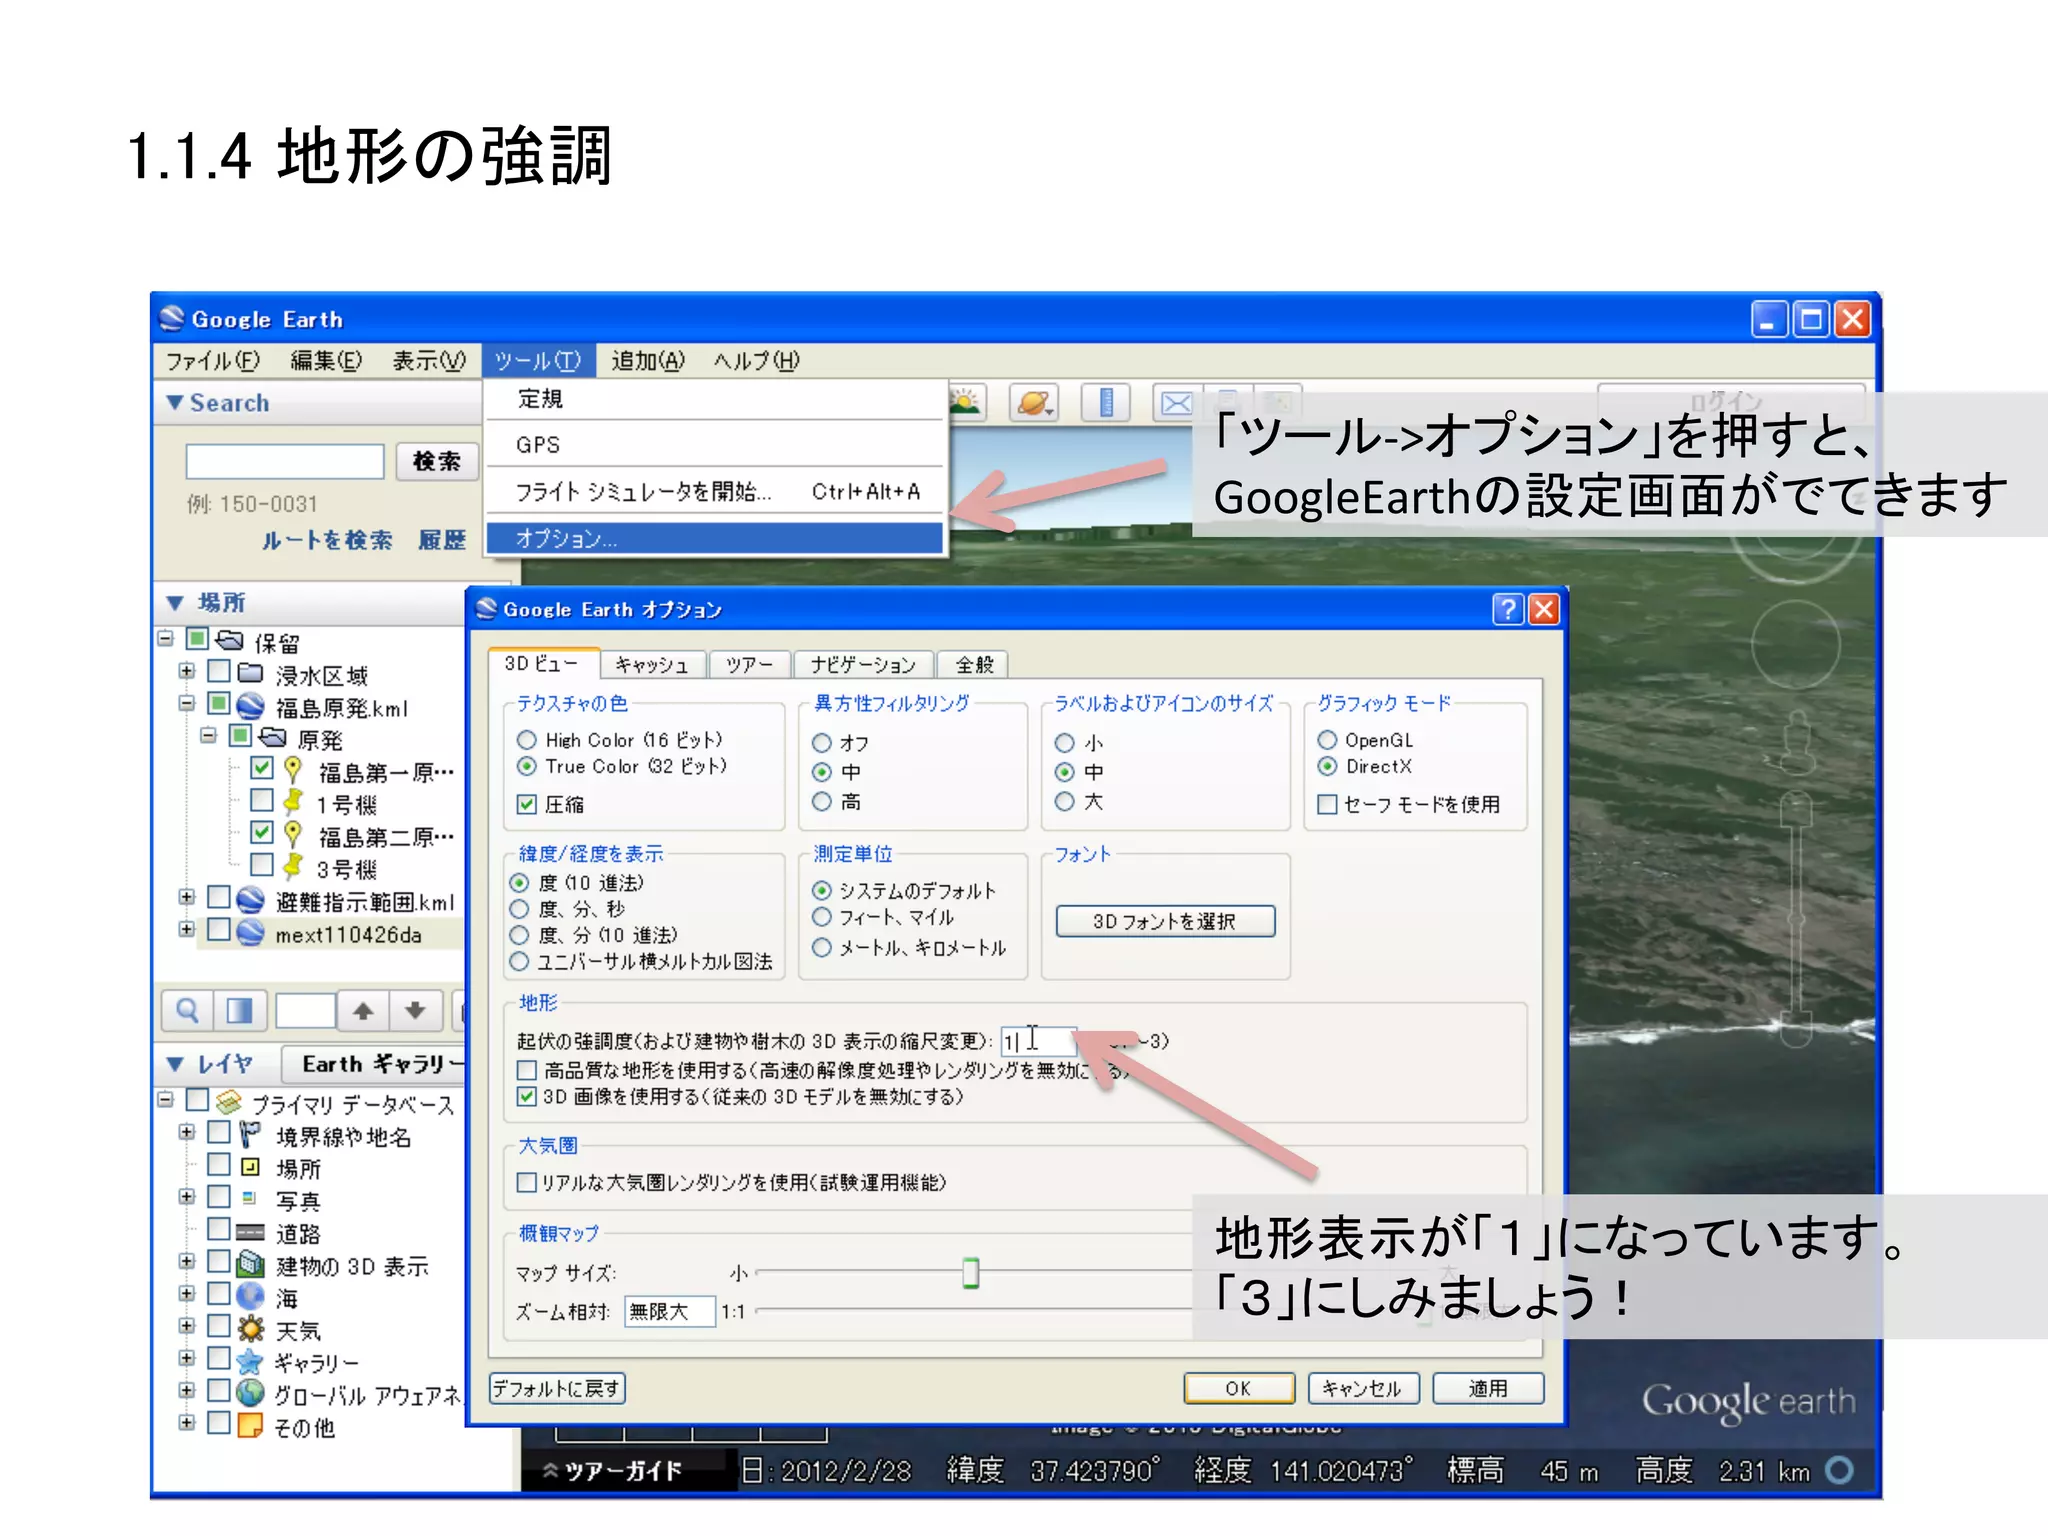Select 度、分、秒 coordinate format

pos(519,909)
